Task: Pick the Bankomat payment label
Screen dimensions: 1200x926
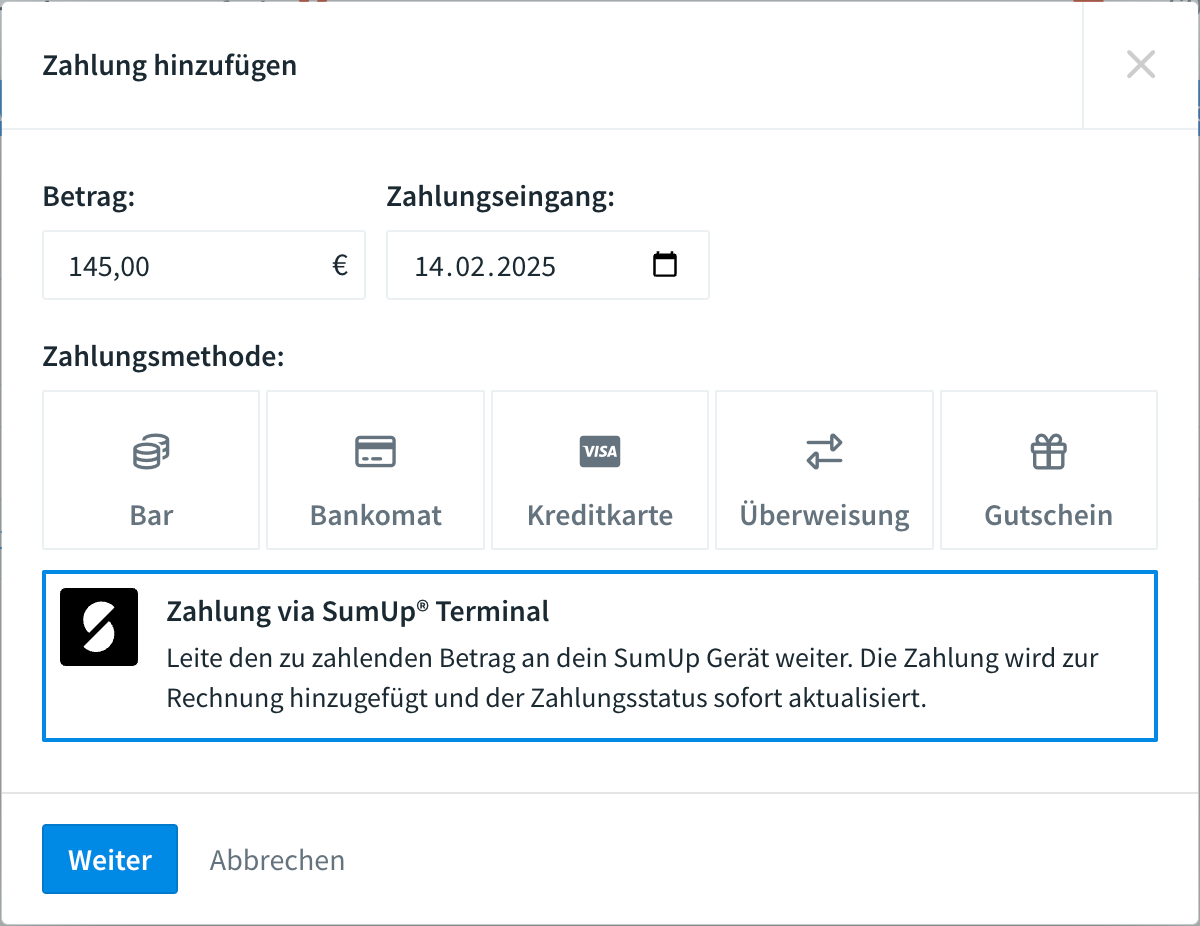Action: (x=375, y=516)
